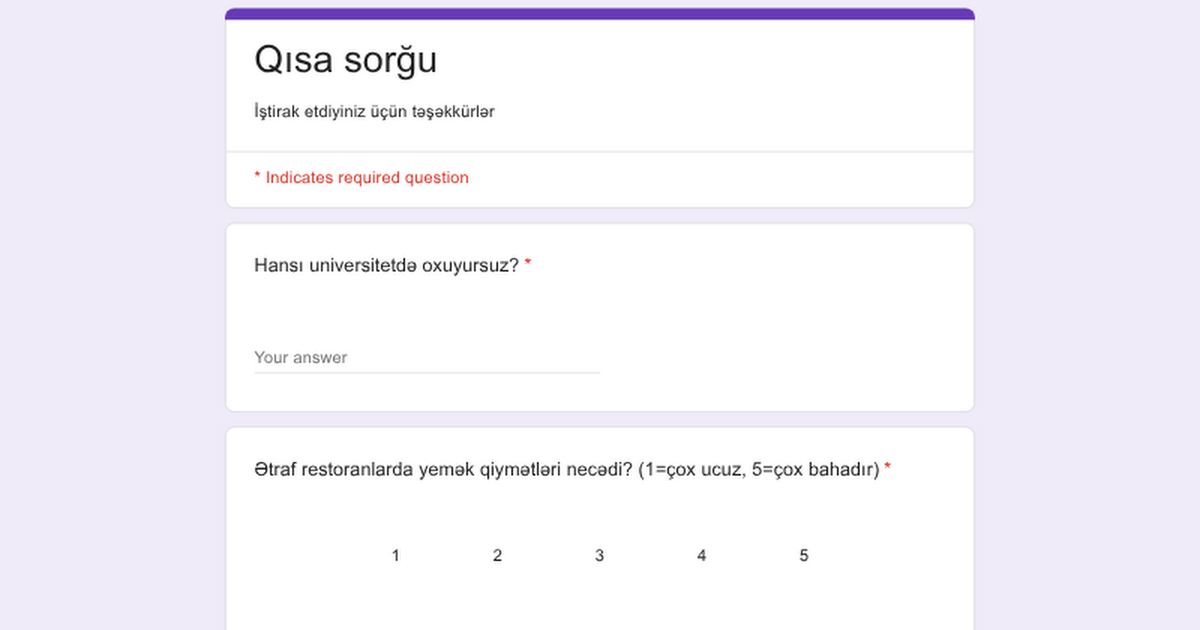Viewport: 1200px width, 630px height.
Task: Select rating 1 on the price scale
Action: [x=396, y=556]
